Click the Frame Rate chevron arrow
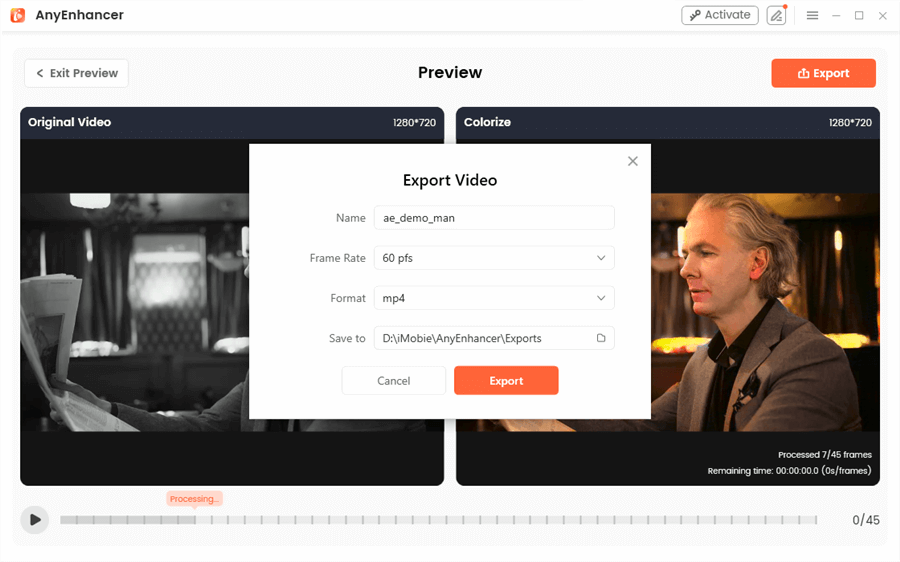This screenshot has height=562, width=900. pyautogui.click(x=601, y=258)
